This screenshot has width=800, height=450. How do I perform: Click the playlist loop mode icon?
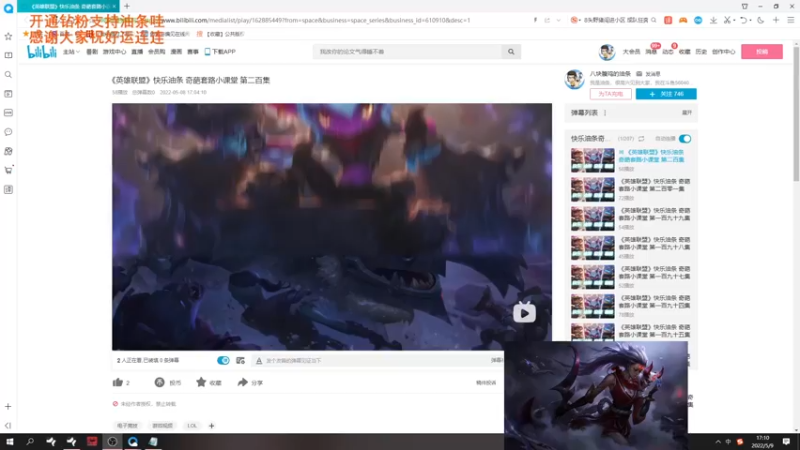pyautogui.click(x=641, y=138)
